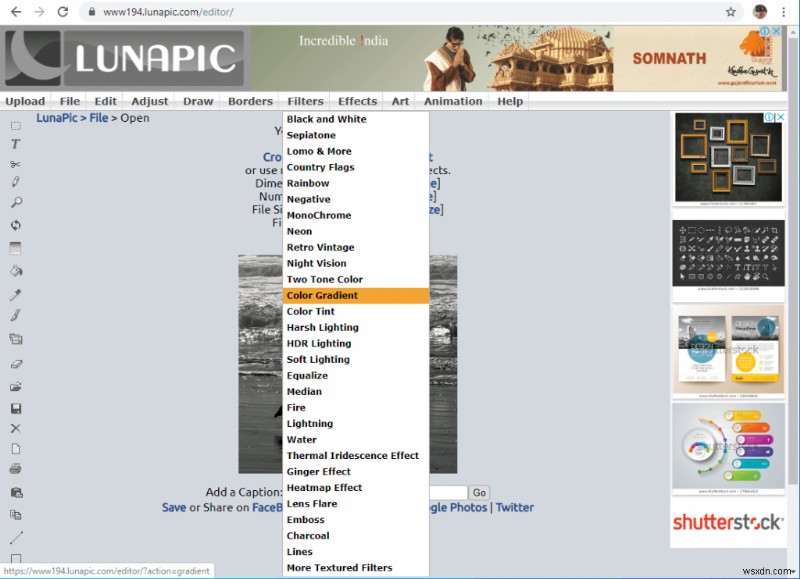Click the printer icon
Viewport: 800px width, 579px height.
16,469
